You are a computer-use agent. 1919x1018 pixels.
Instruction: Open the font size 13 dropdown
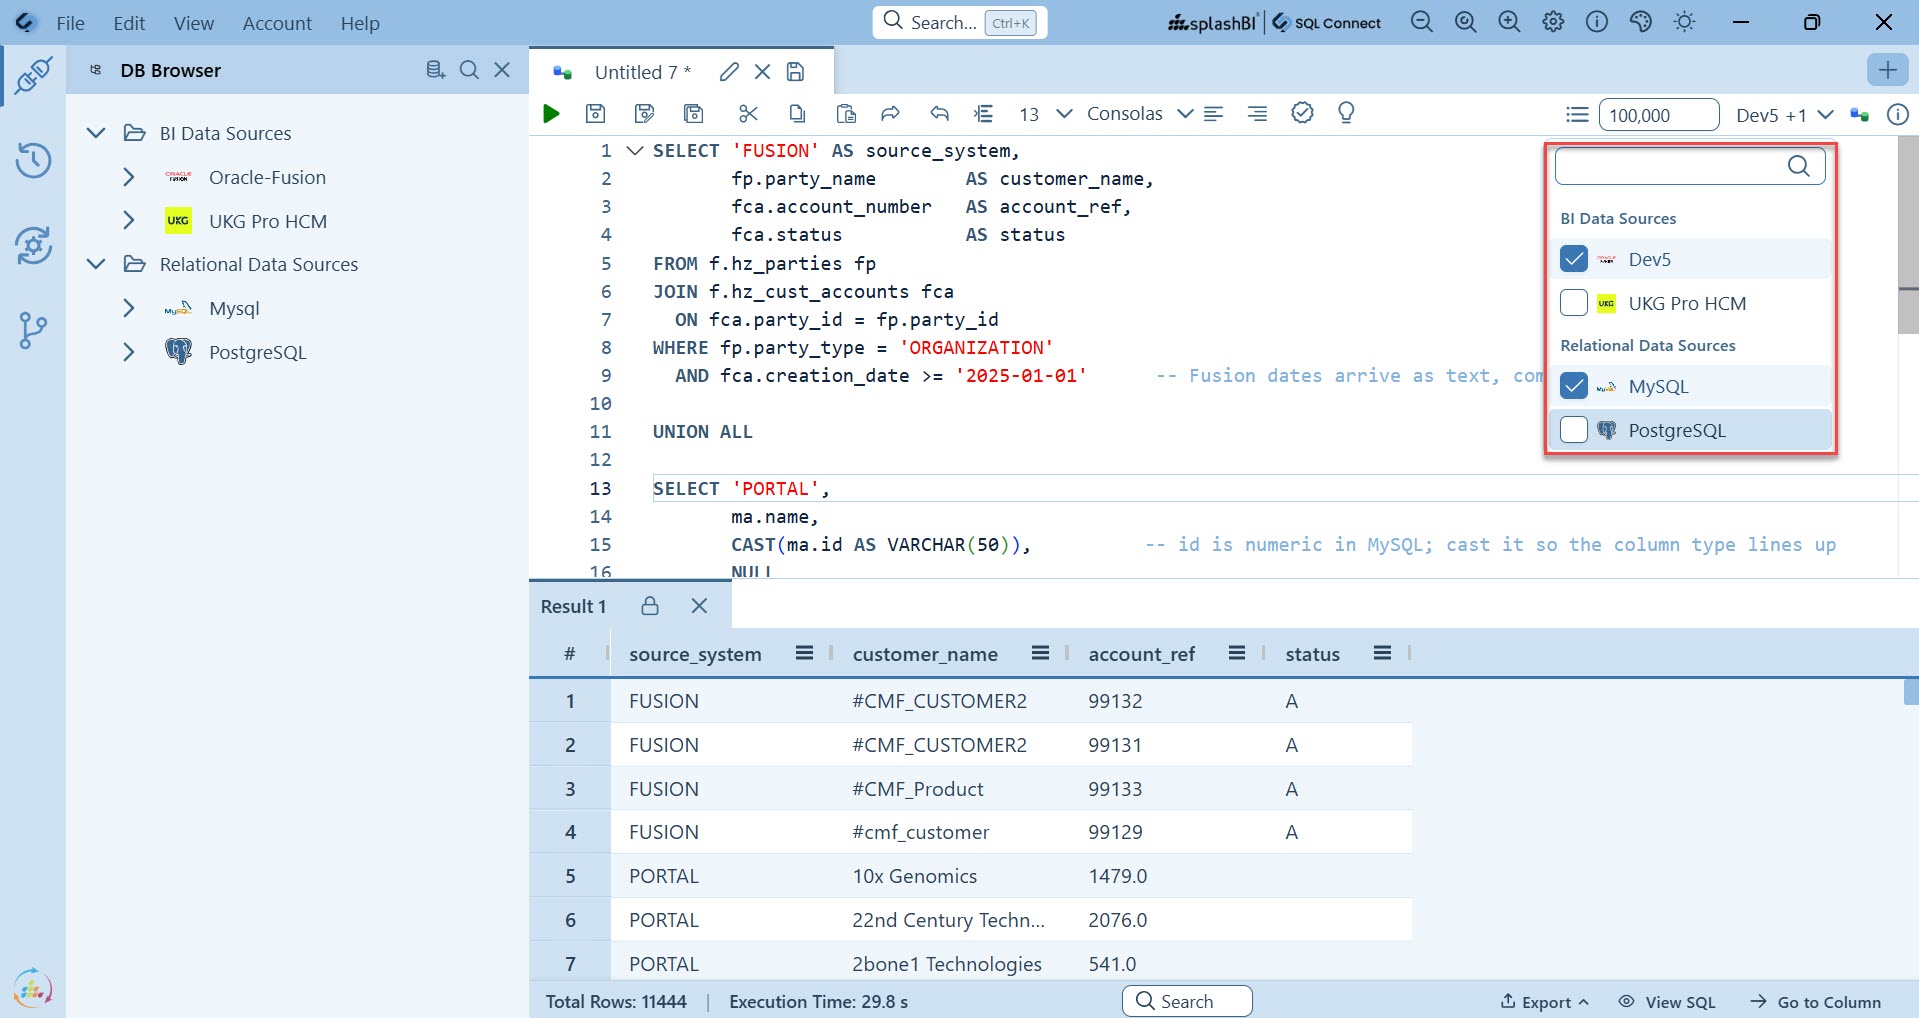1046,114
